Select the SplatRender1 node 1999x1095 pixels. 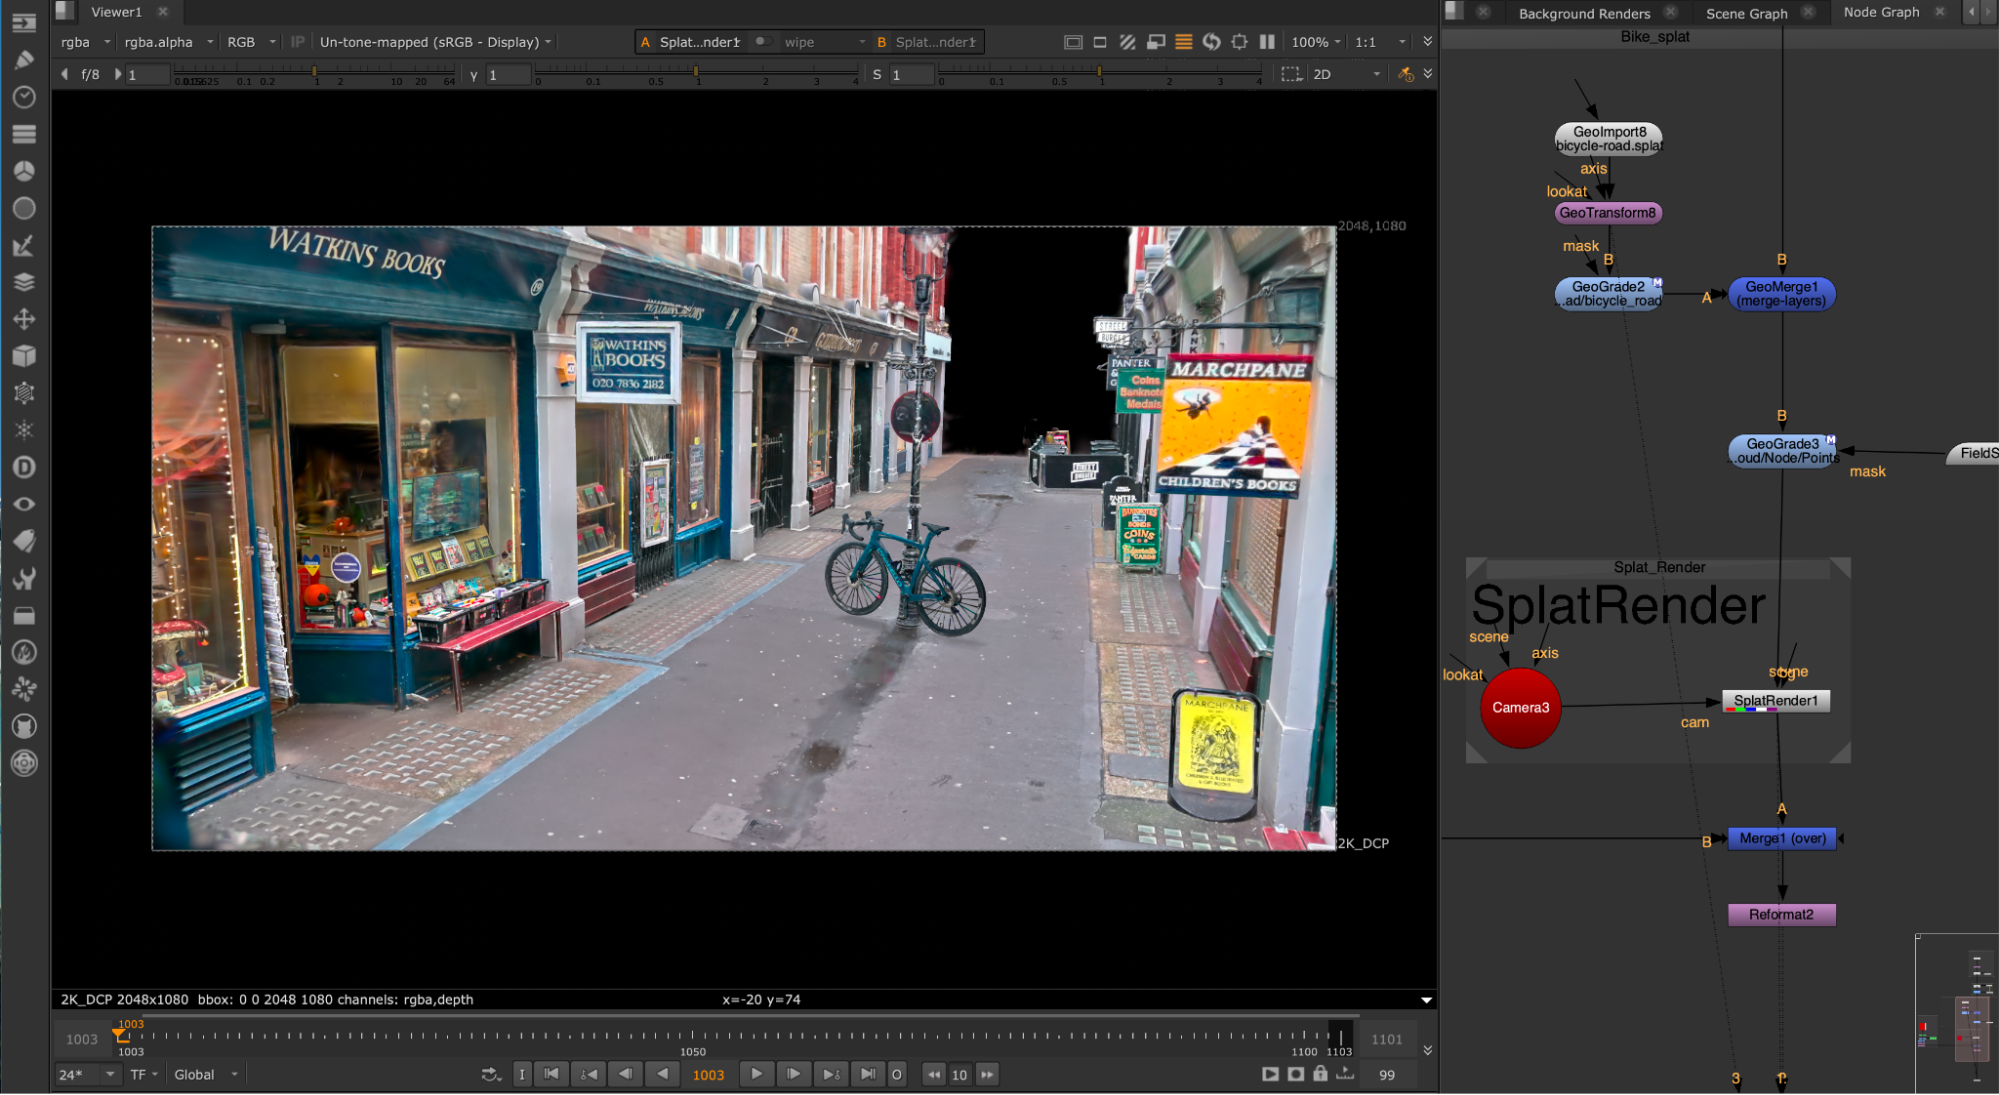coord(1775,701)
